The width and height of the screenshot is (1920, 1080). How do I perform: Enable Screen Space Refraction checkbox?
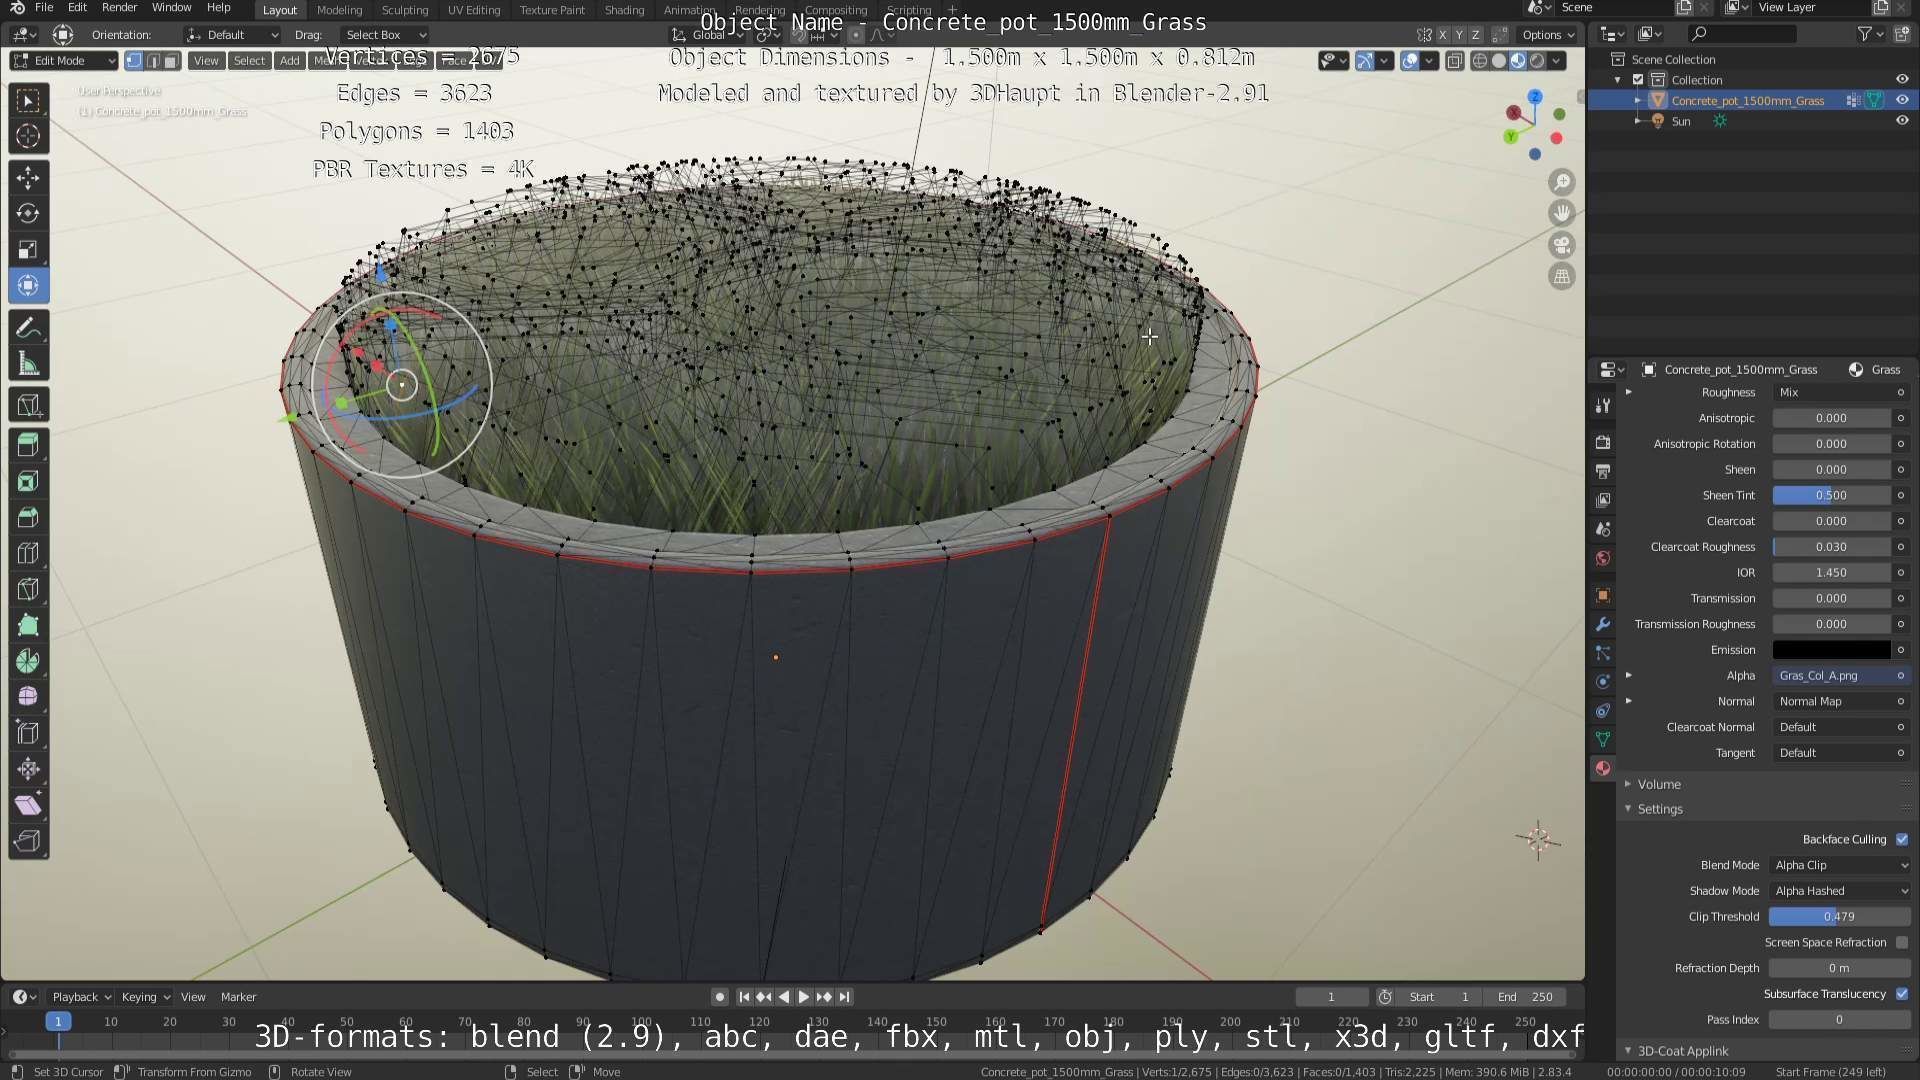coord(1902,943)
